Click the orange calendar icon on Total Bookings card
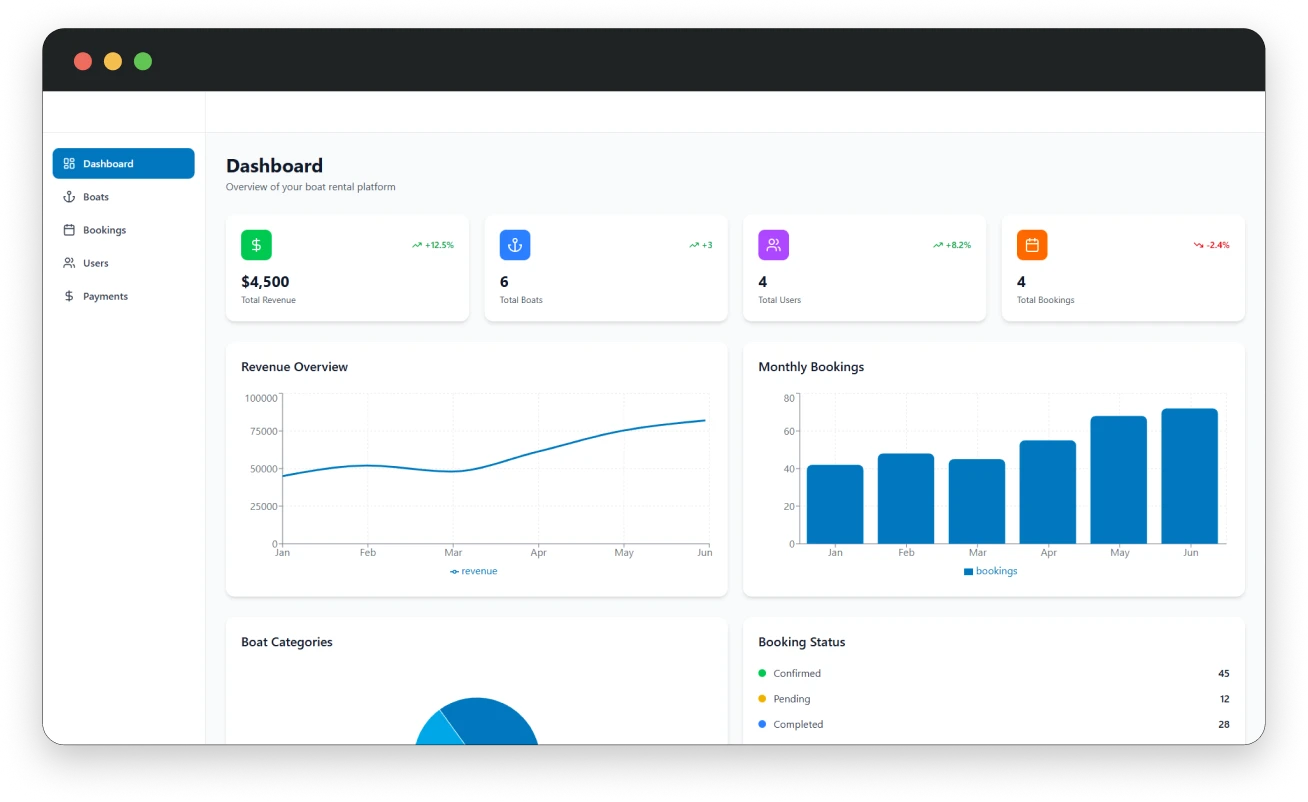 coord(1032,244)
